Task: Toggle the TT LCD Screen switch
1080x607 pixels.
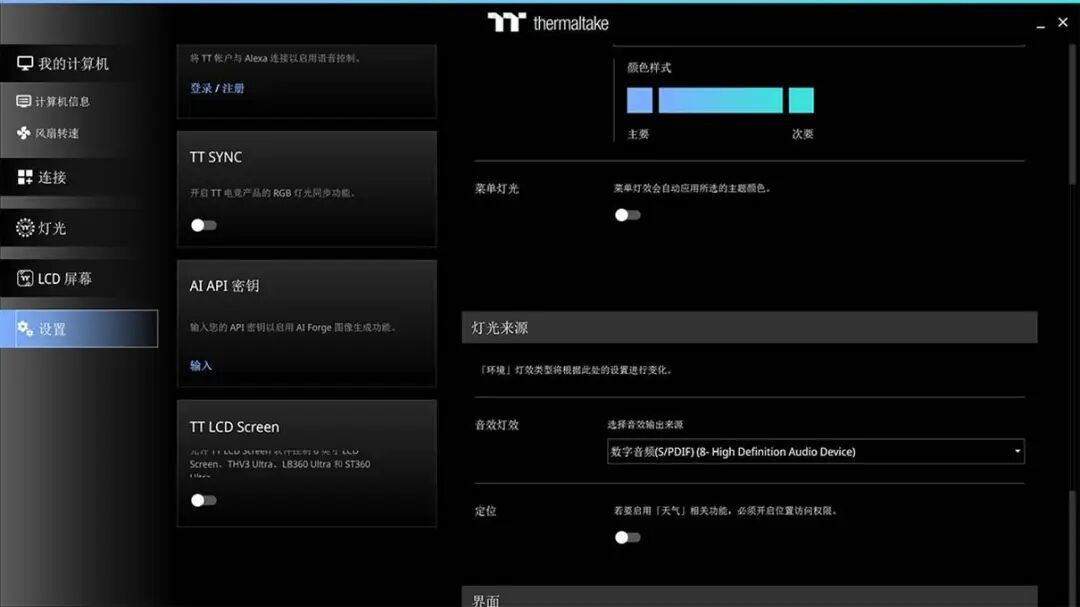Action: point(204,500)
